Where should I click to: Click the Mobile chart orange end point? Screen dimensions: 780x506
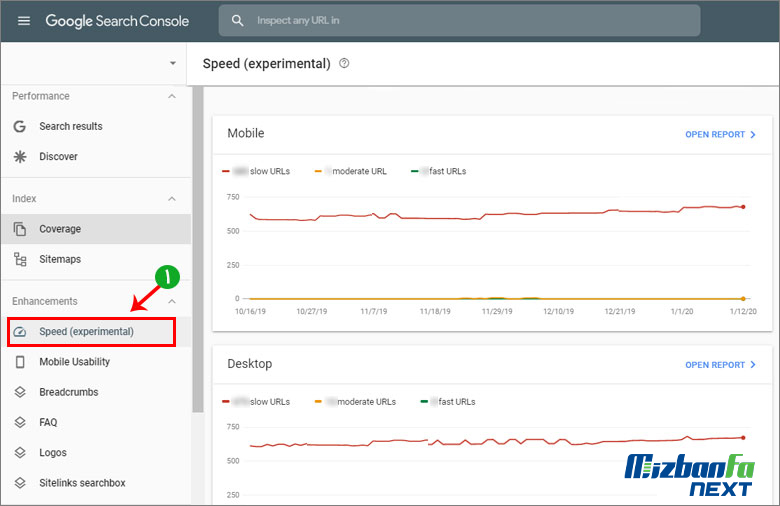pyautogui.click(x=743, y=299)
